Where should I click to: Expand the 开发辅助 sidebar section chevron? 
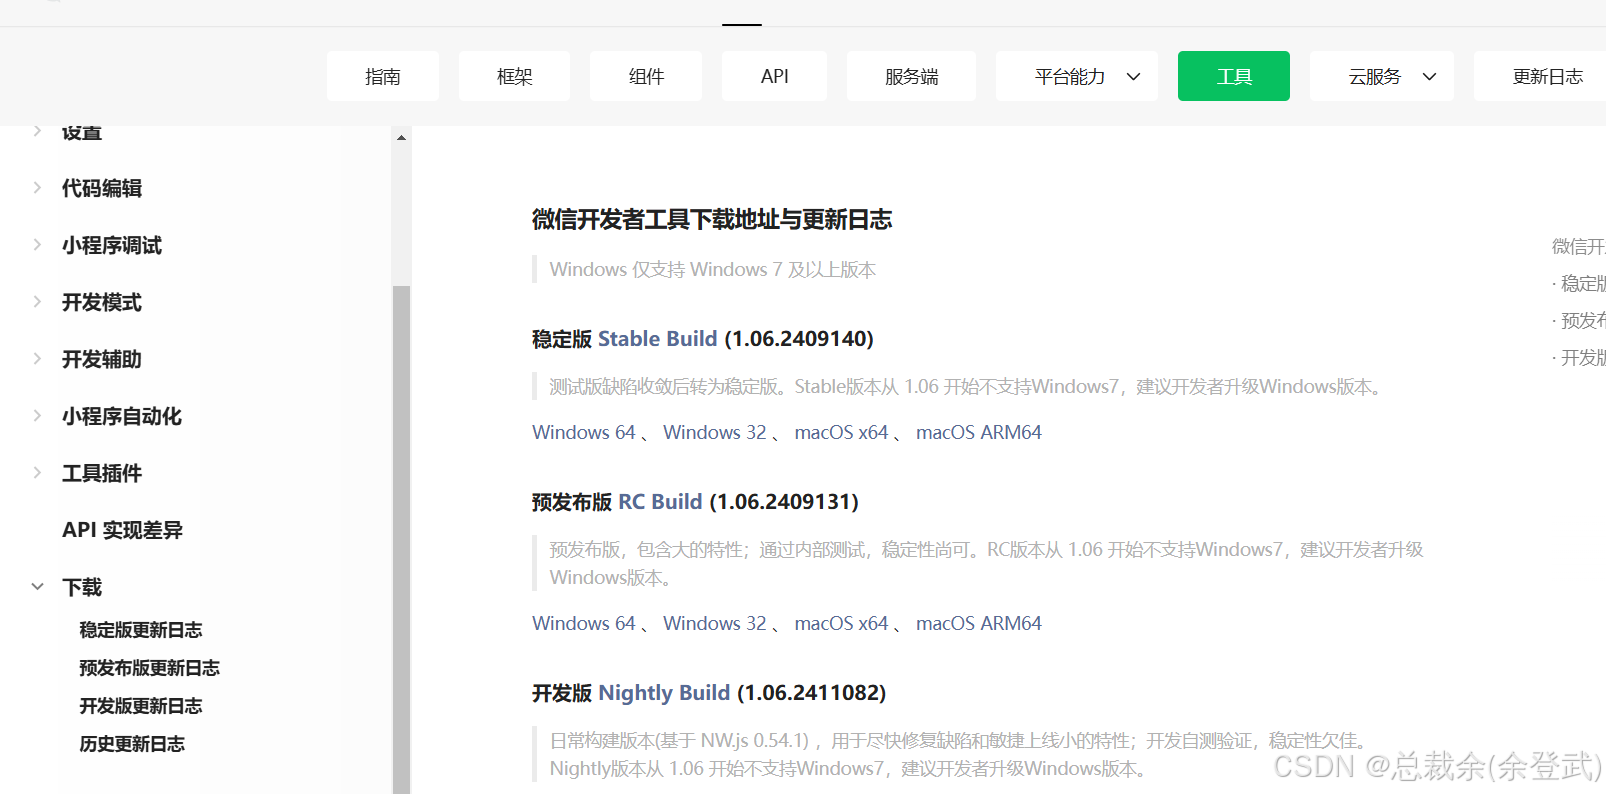click(x=37, y=359)
